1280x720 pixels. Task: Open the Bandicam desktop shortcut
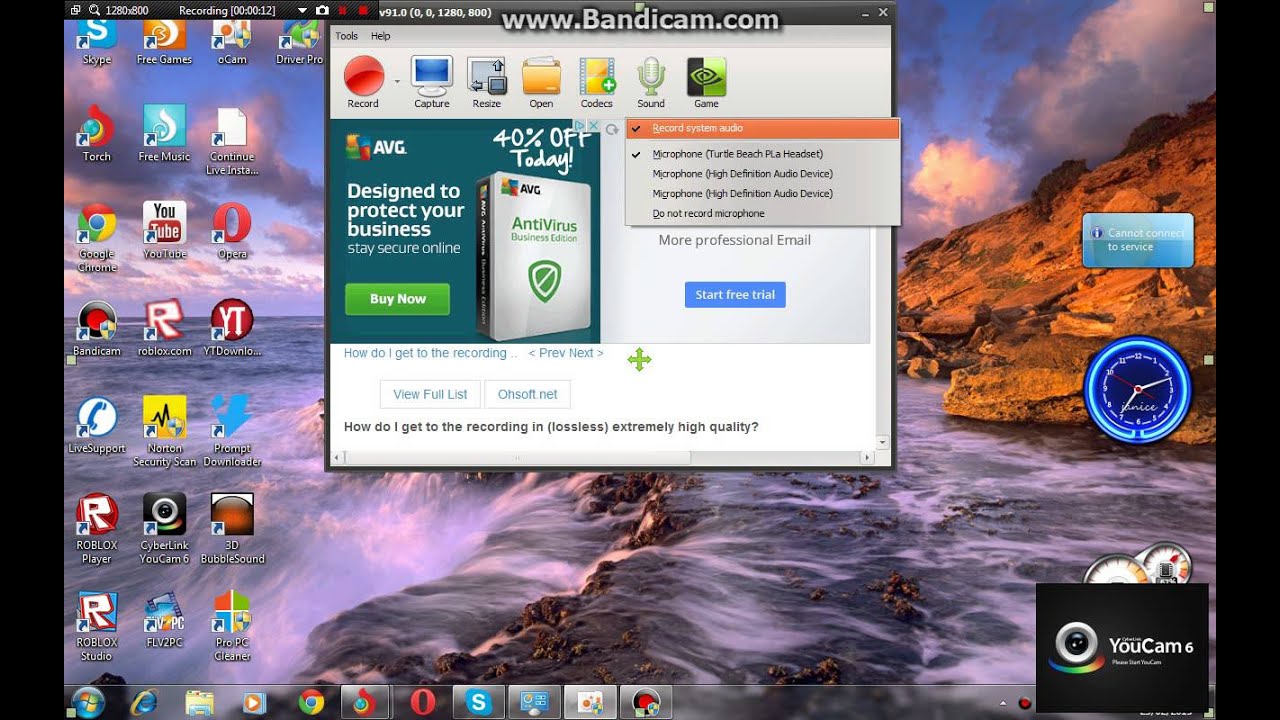[x=97, y=328]
